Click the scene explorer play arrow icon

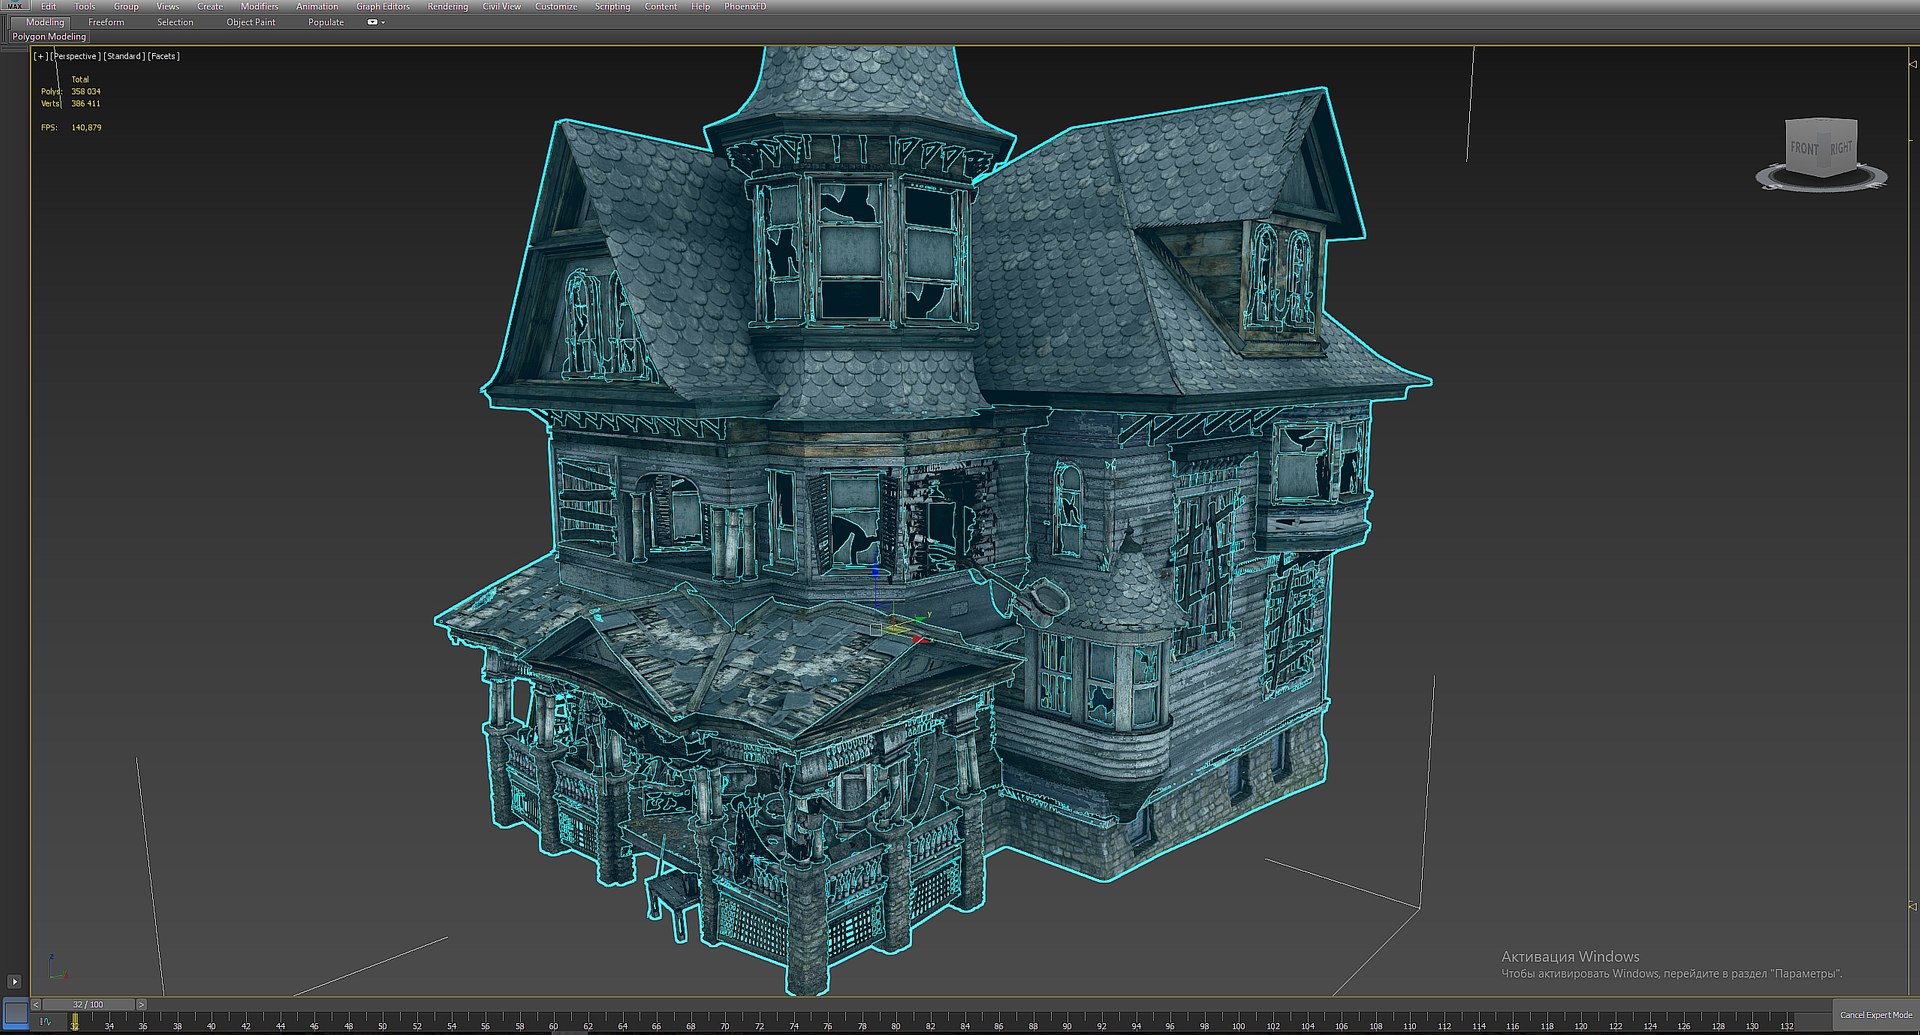(14, 981)
